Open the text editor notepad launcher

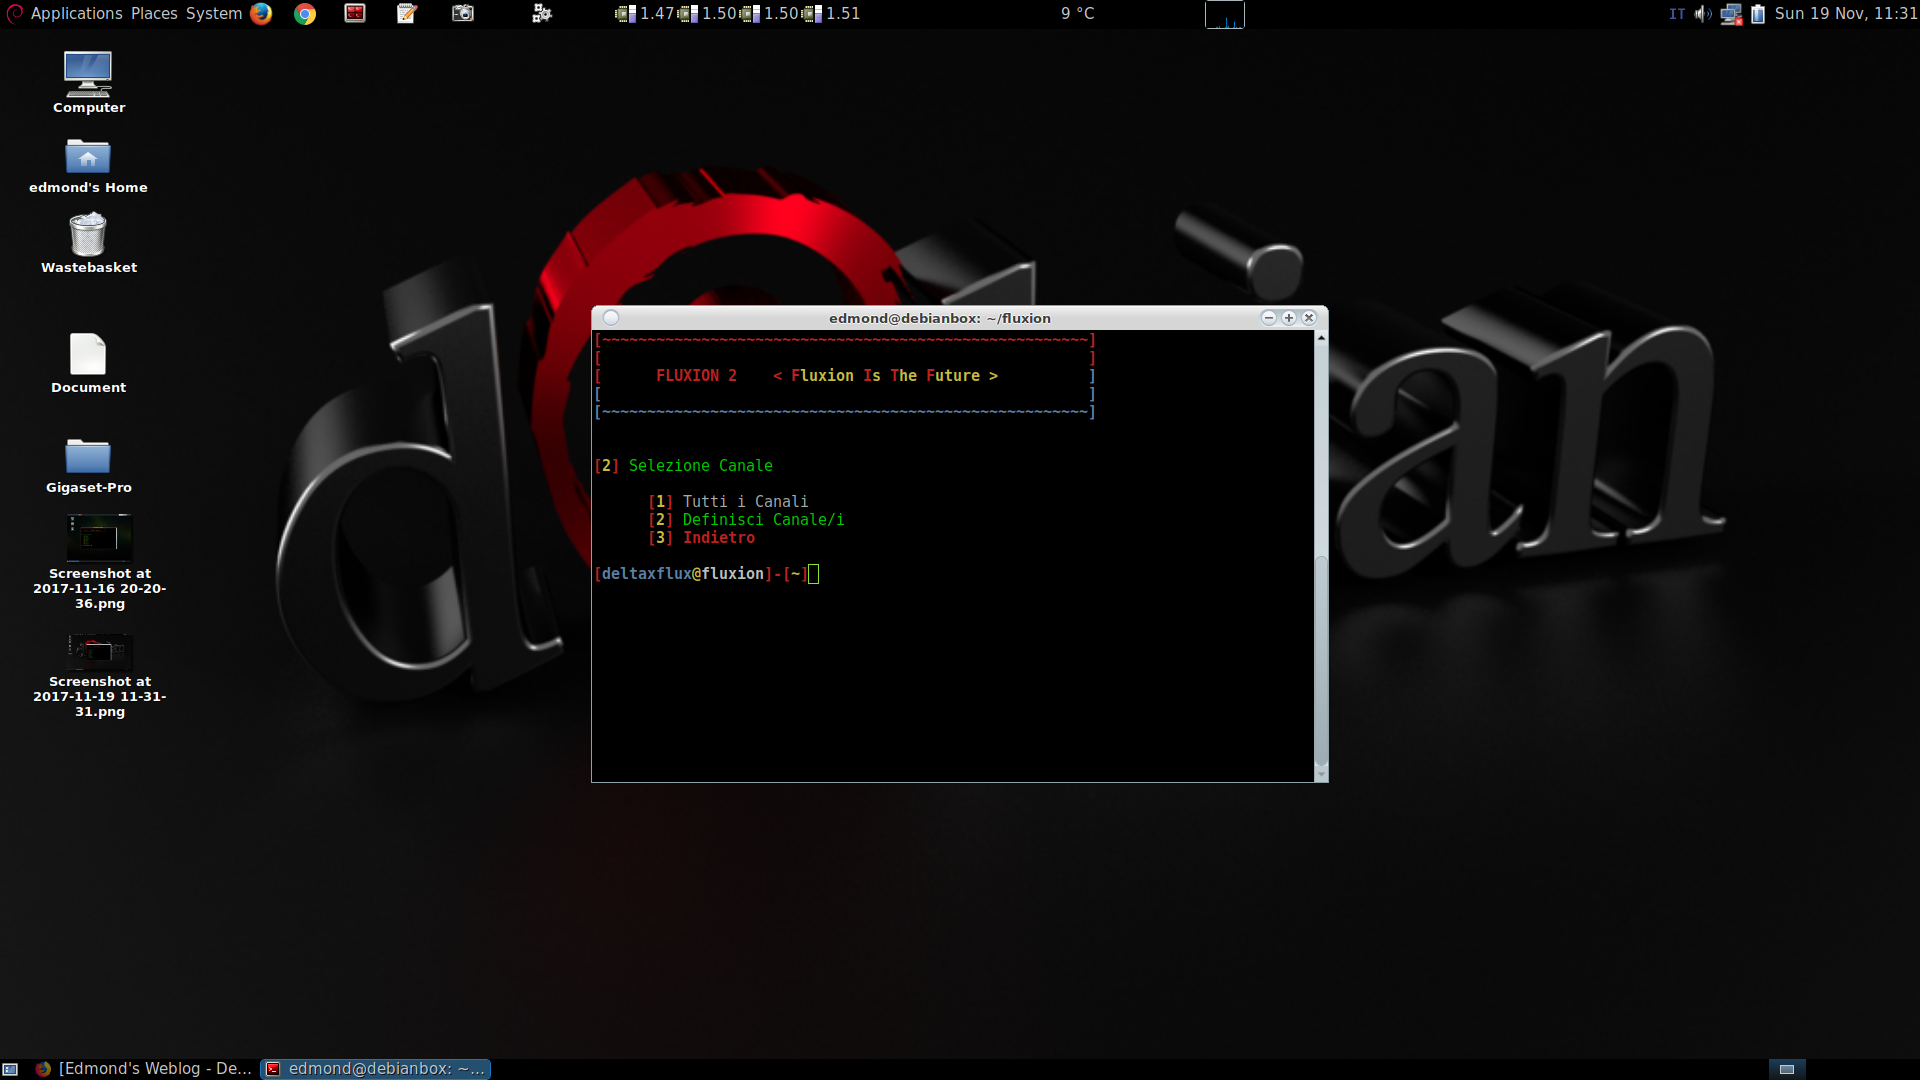[407, 13]
